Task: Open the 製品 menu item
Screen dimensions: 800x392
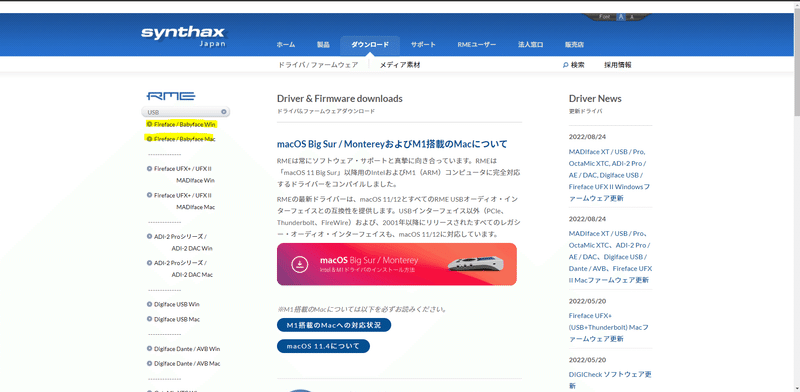Action: (323, 45)
